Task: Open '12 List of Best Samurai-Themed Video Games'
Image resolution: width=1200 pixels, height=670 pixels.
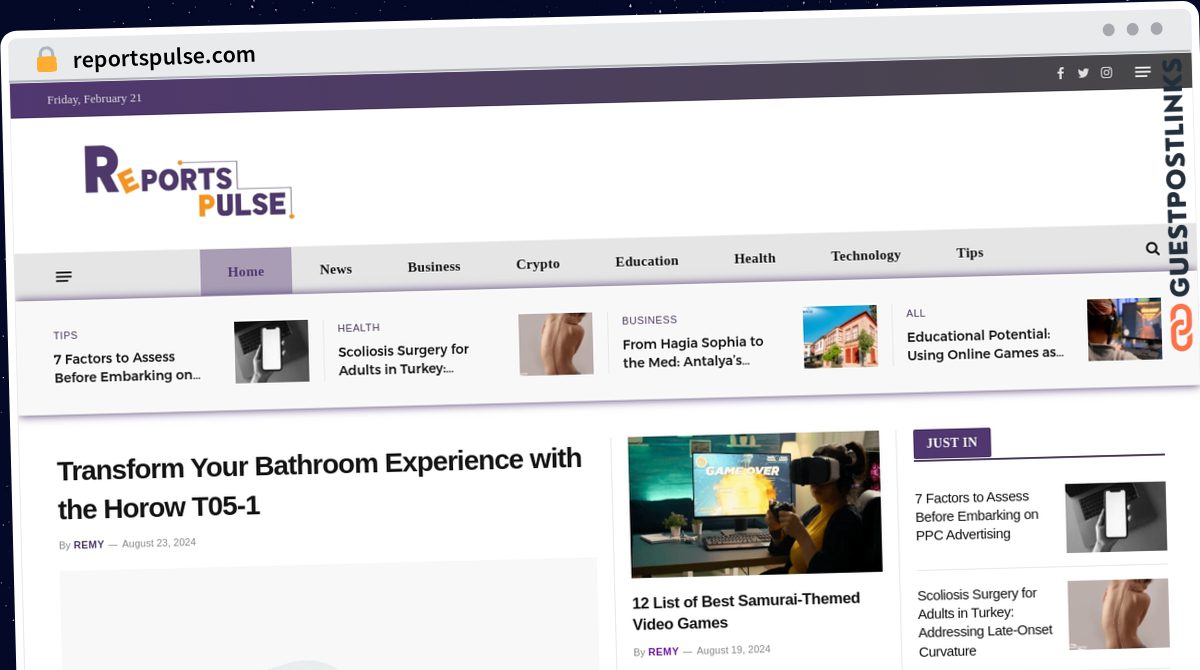Action: click(x=746, y=611)
